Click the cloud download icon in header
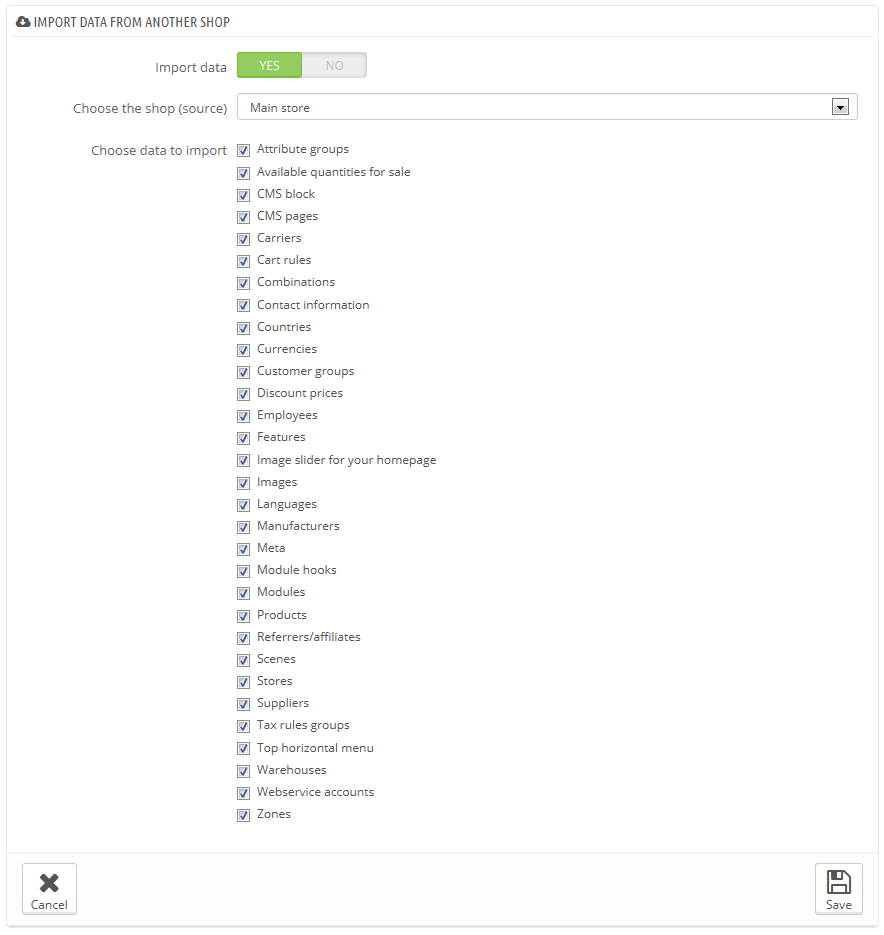Image resolution: width=884 pixels, height=935 pixels. (x=23, y=22)
